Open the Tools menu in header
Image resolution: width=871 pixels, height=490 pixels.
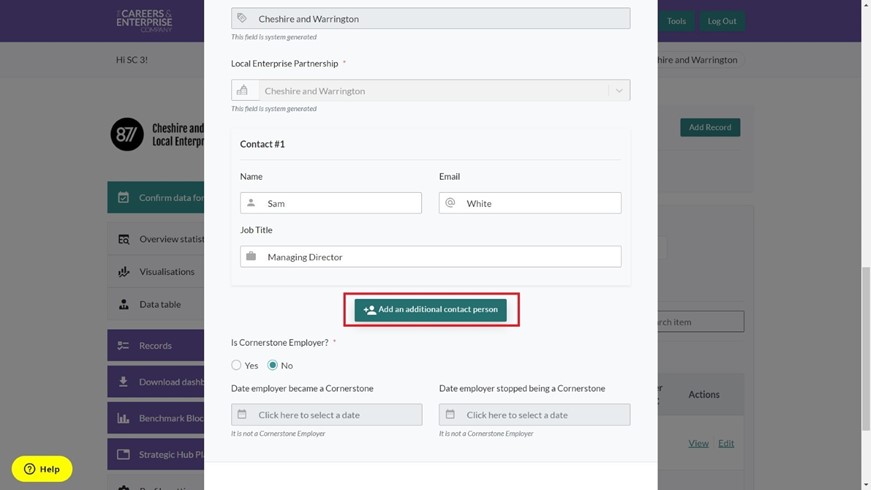pyautogui.click(x=676, y=21)
